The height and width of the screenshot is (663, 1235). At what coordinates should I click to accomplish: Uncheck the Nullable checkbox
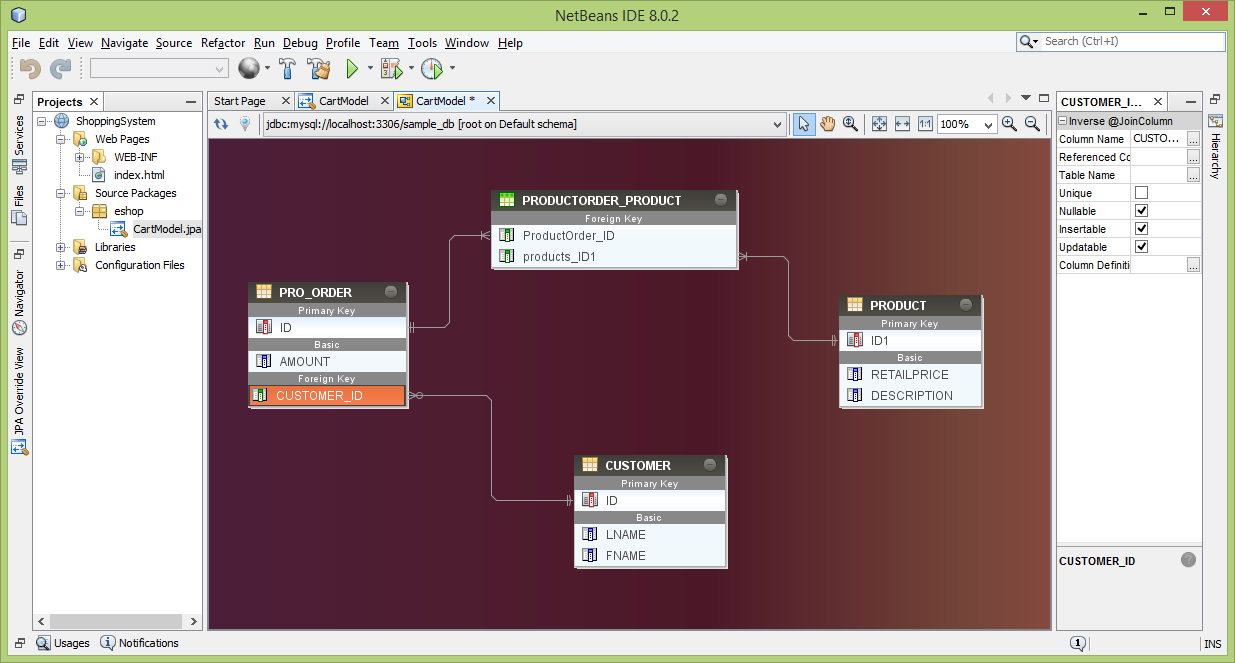pyautogui.click(x=1141, y=211)
